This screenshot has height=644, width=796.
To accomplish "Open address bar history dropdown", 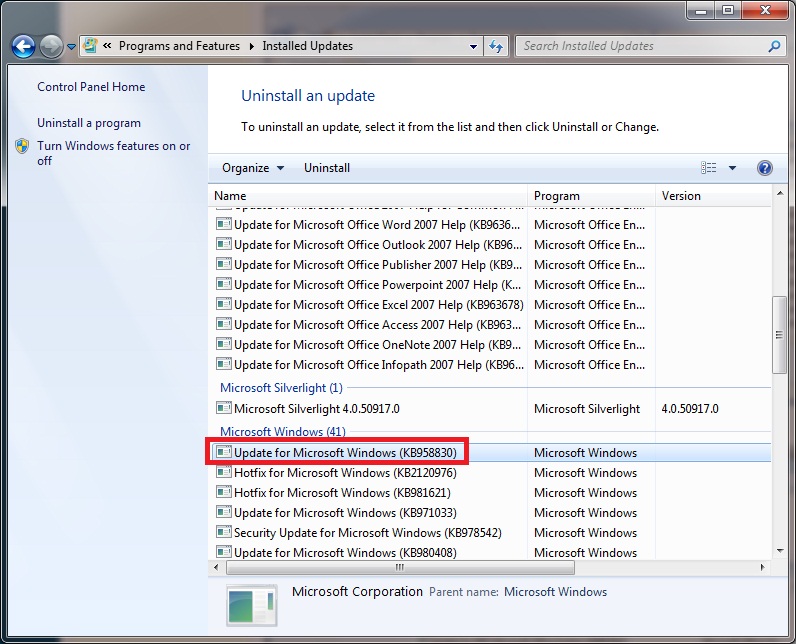I will 473,46.
